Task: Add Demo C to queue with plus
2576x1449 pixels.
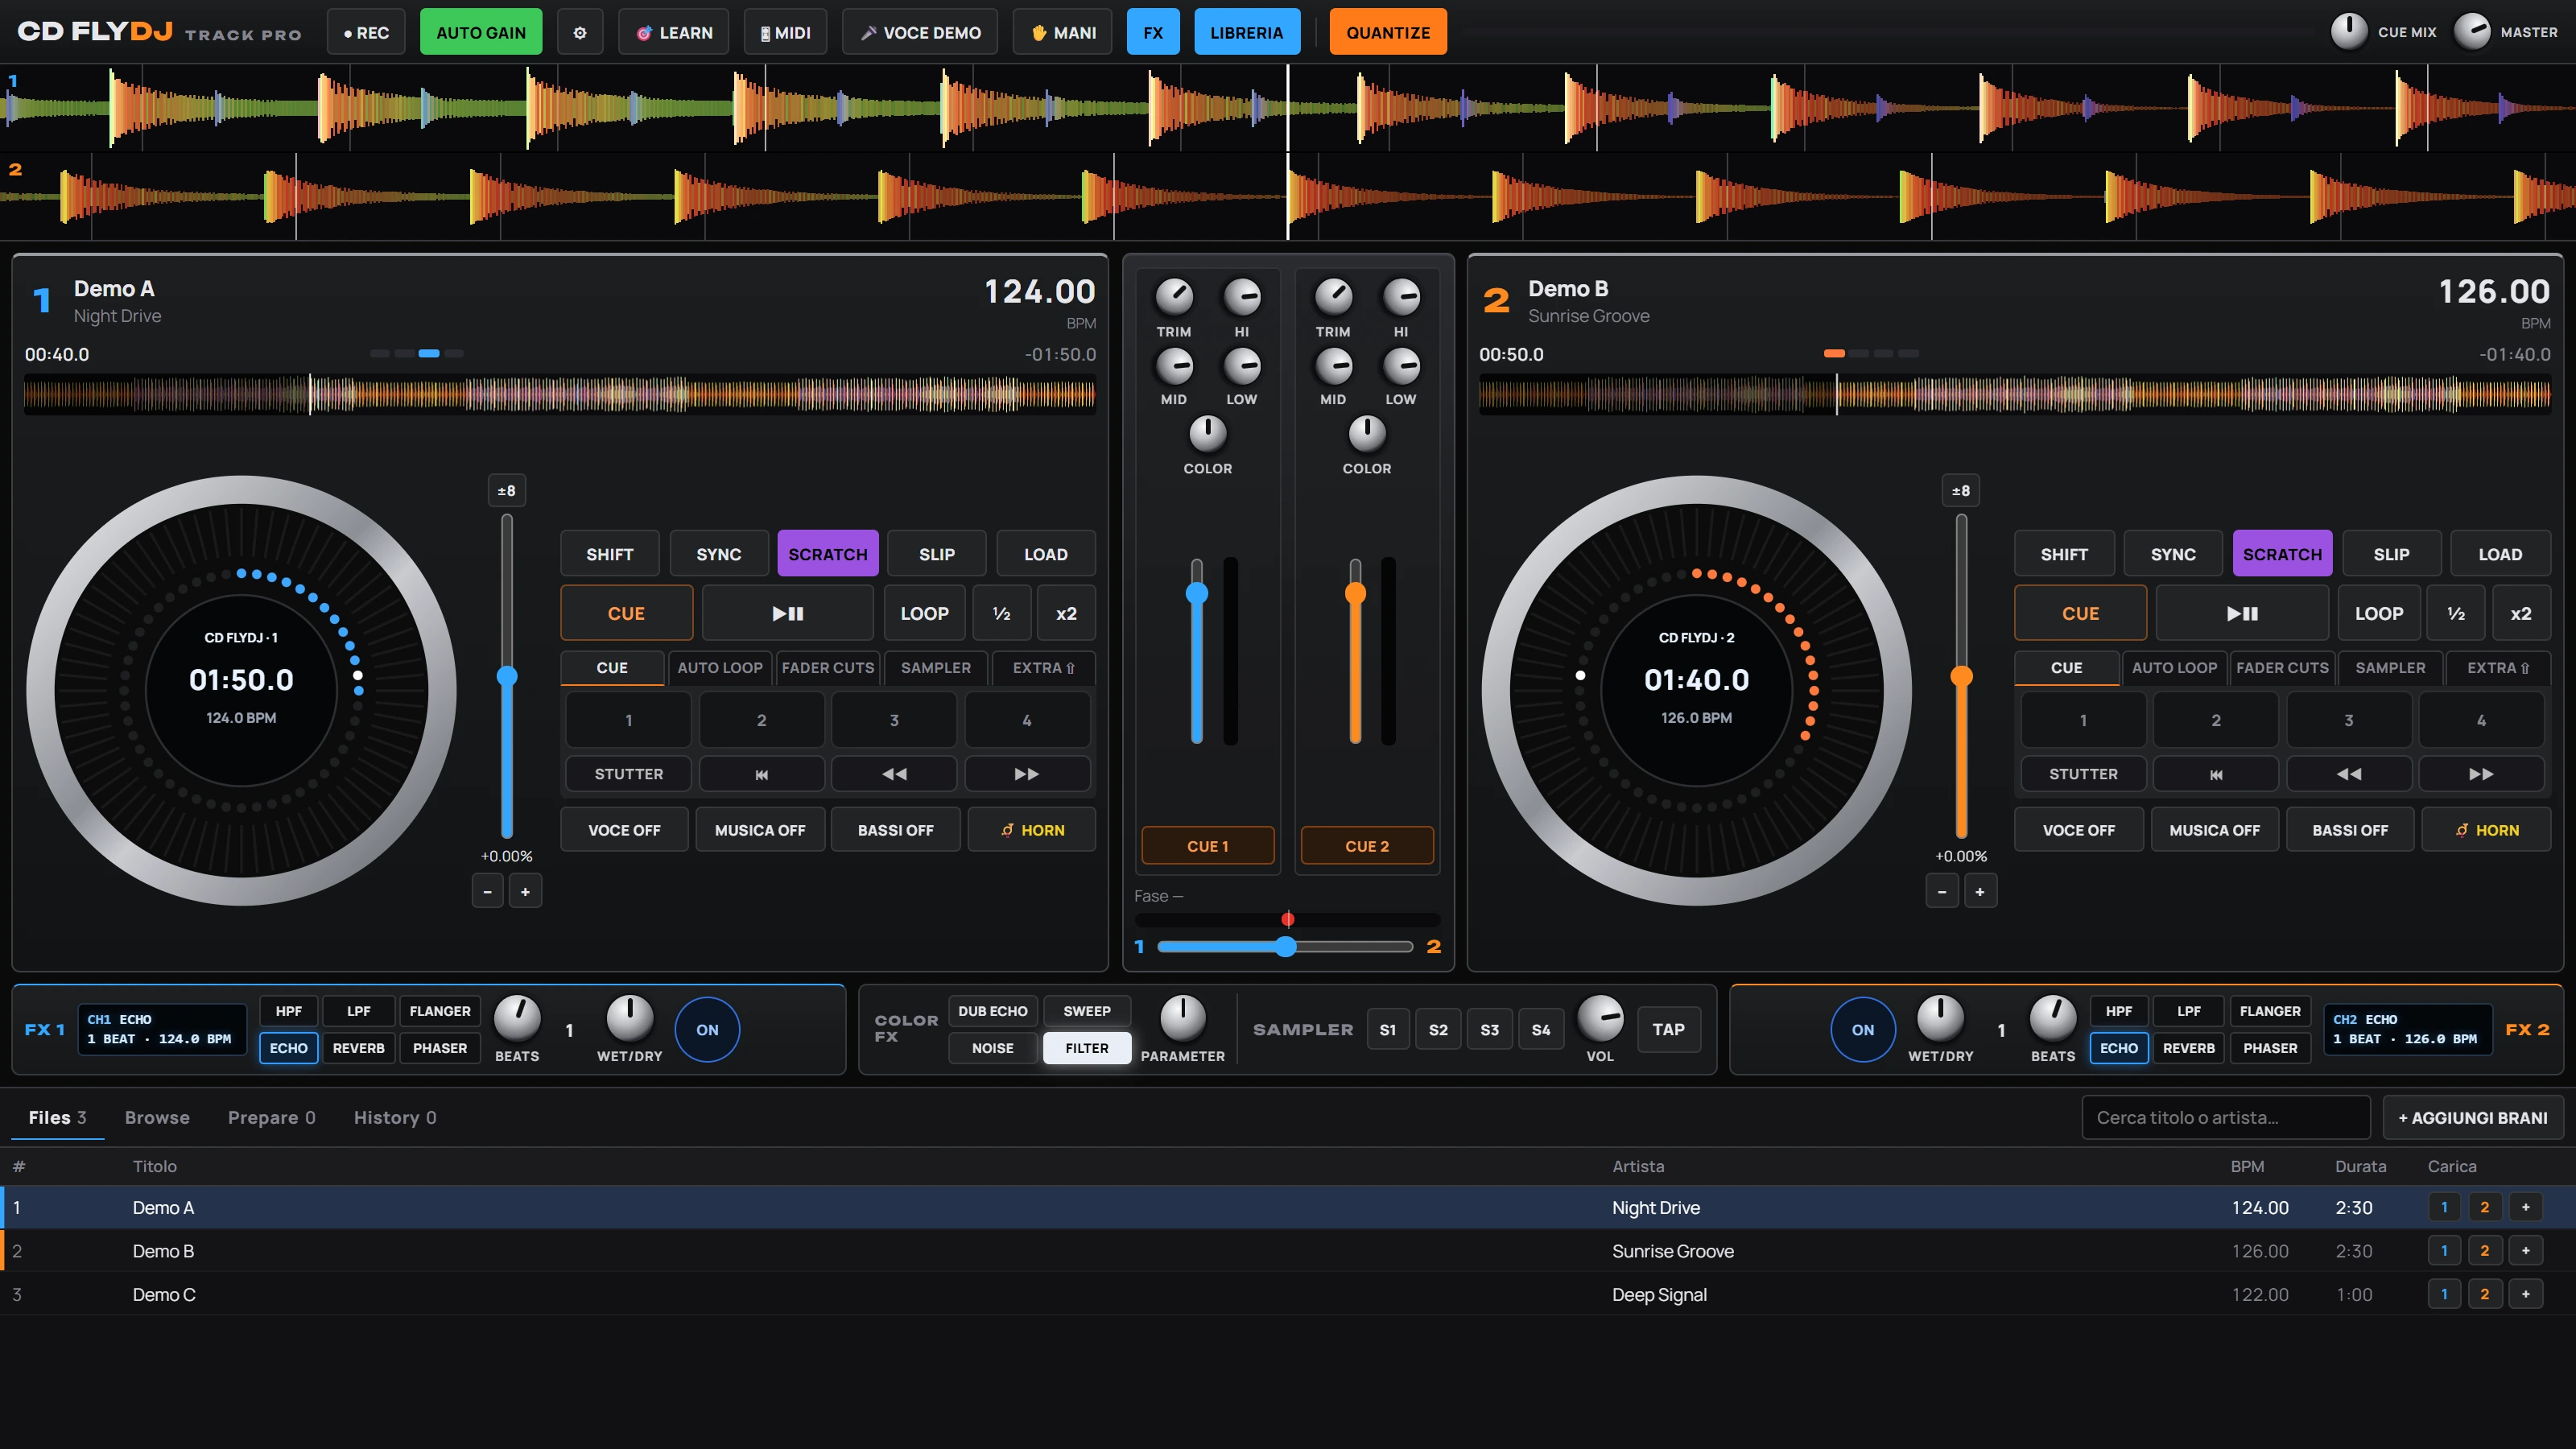Action: [2526, 1294]
